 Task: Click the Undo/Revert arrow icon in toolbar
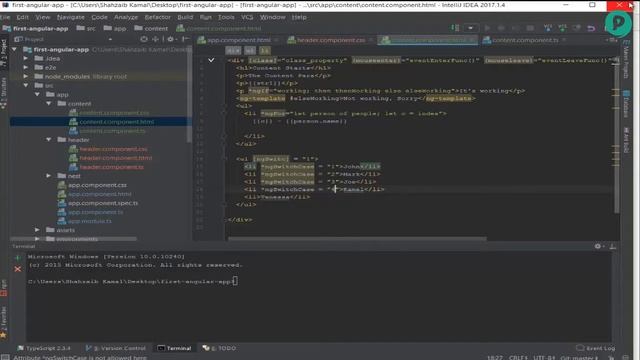point(591,28)
